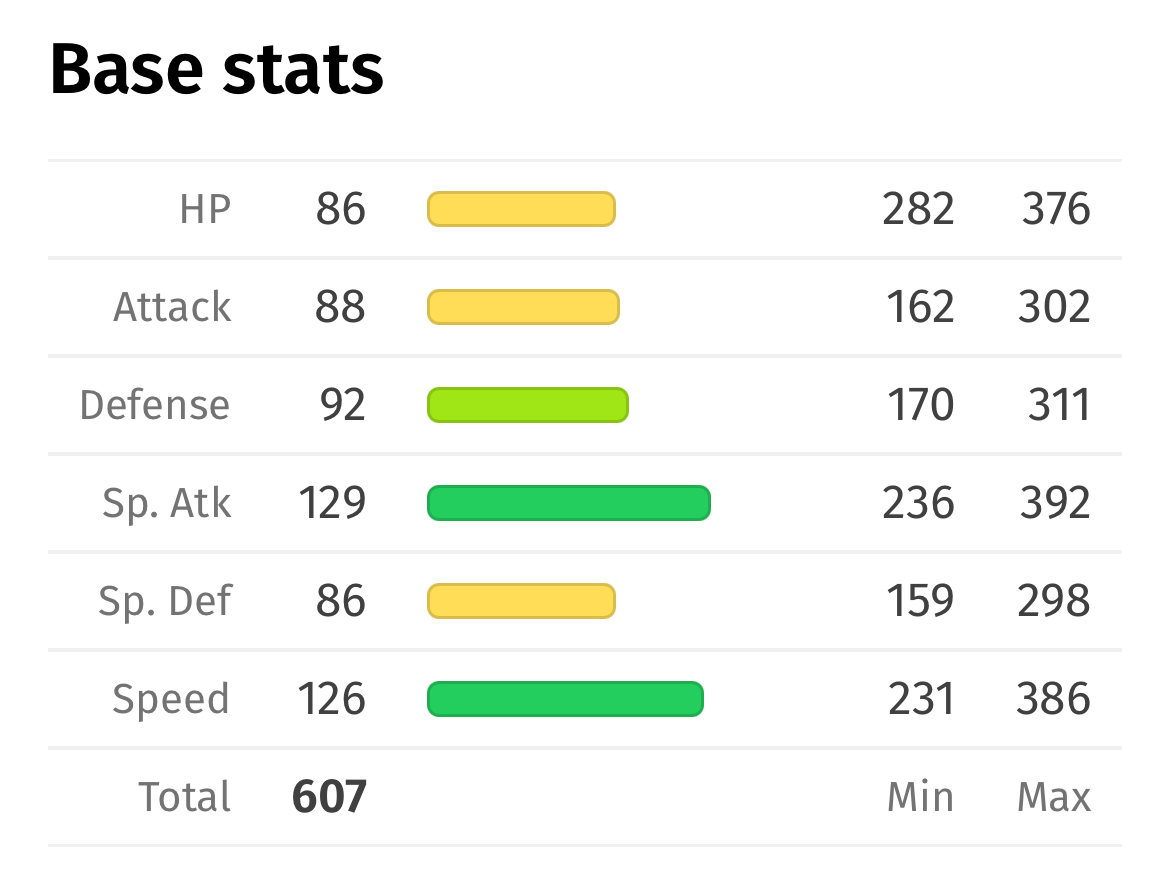Click the Min column footer
Viewport: 1170px width, 871px height.
click(921, 796)
